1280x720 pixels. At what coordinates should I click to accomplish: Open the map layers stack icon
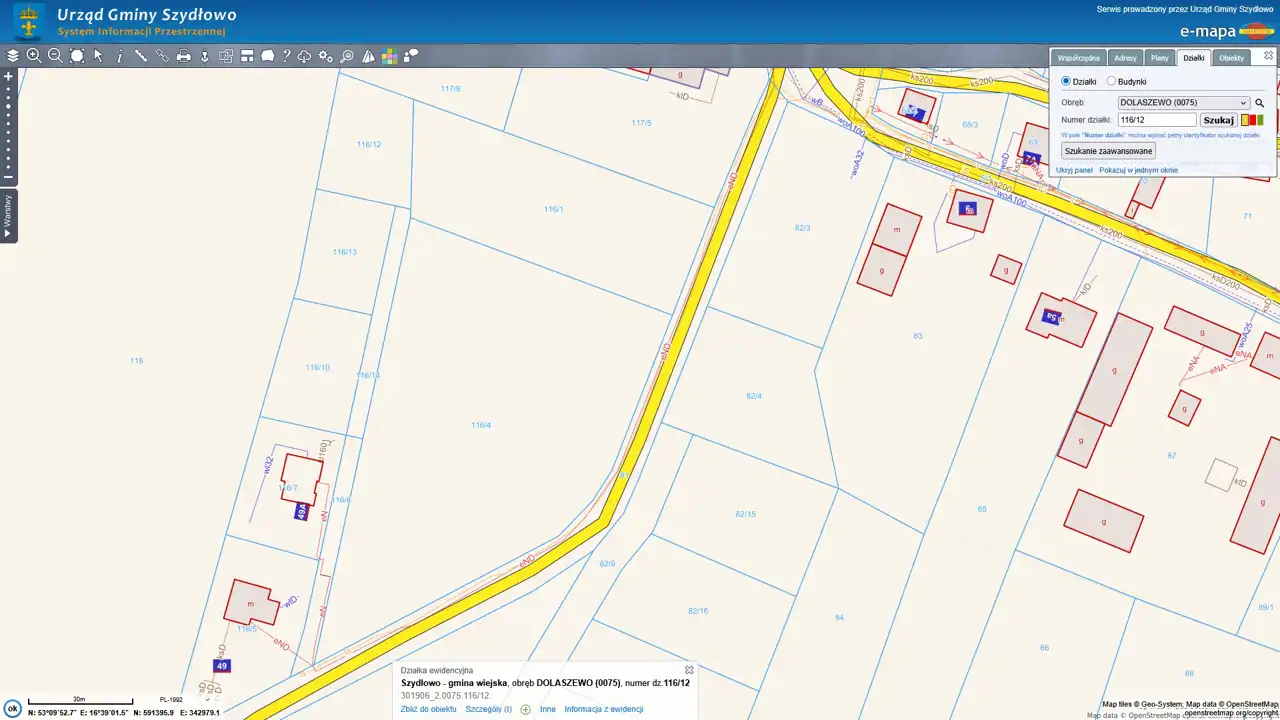(x=13, y=56)
